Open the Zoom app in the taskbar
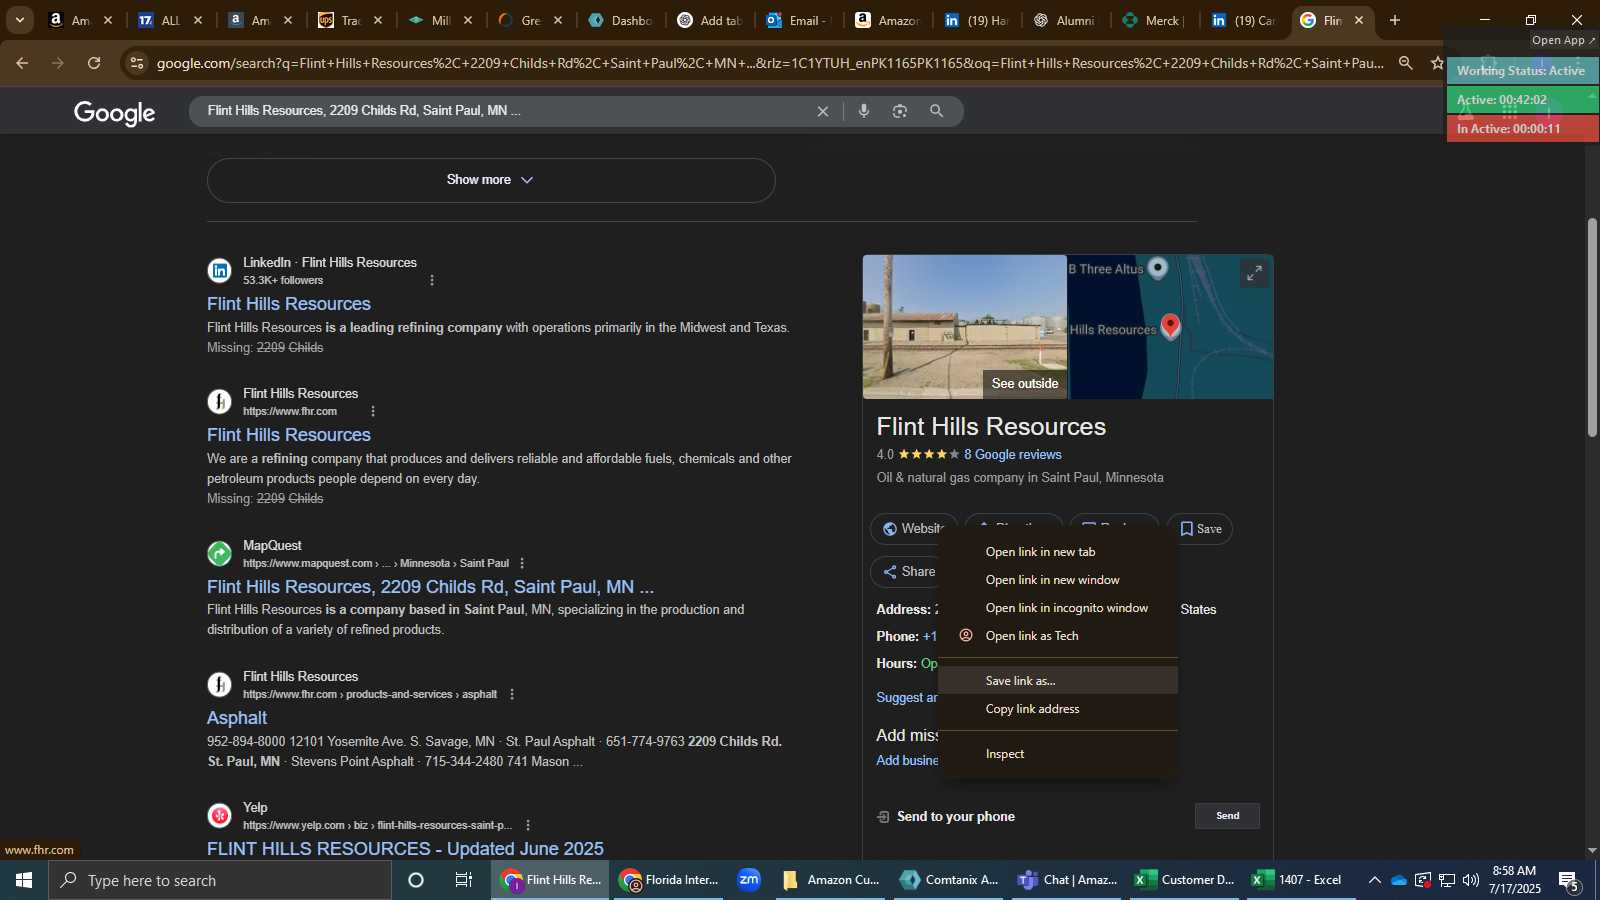The width and height of the screenshot is (1600, 900). tap(749, 880)
